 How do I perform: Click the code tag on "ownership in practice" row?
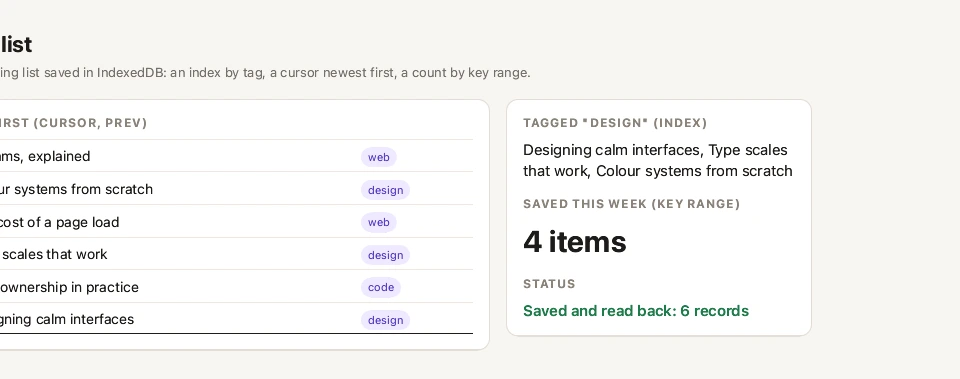tap(381, 287)
